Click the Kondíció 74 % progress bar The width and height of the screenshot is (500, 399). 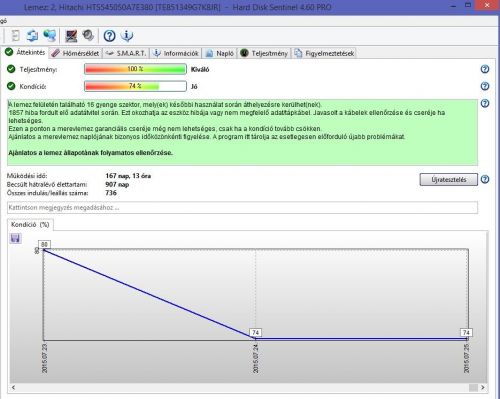coord(135,86)
